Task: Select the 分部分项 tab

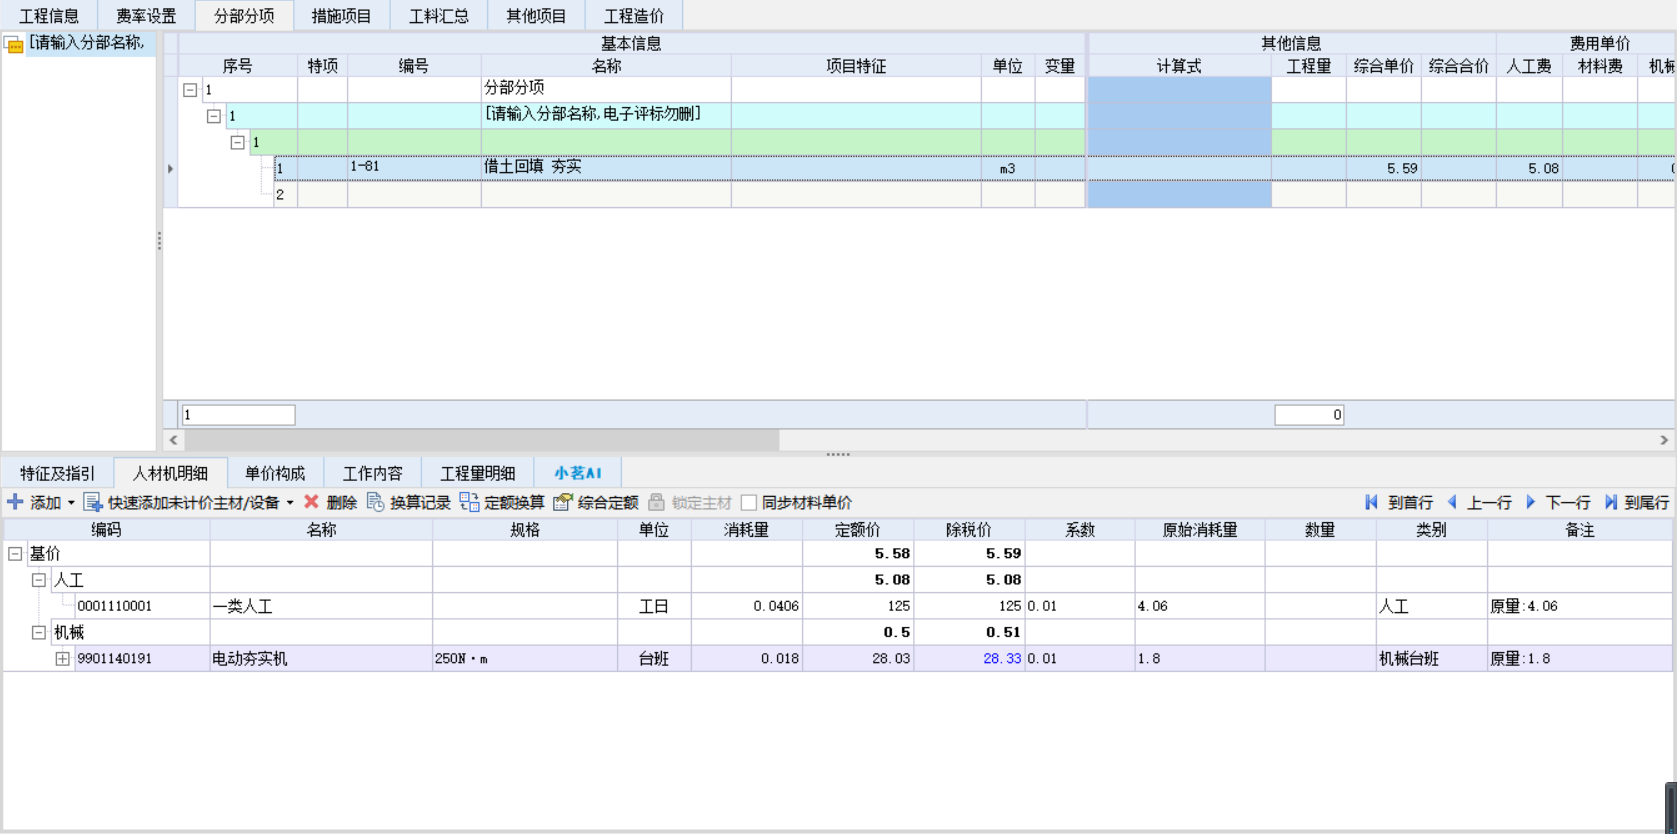Action: click(244, 16)
